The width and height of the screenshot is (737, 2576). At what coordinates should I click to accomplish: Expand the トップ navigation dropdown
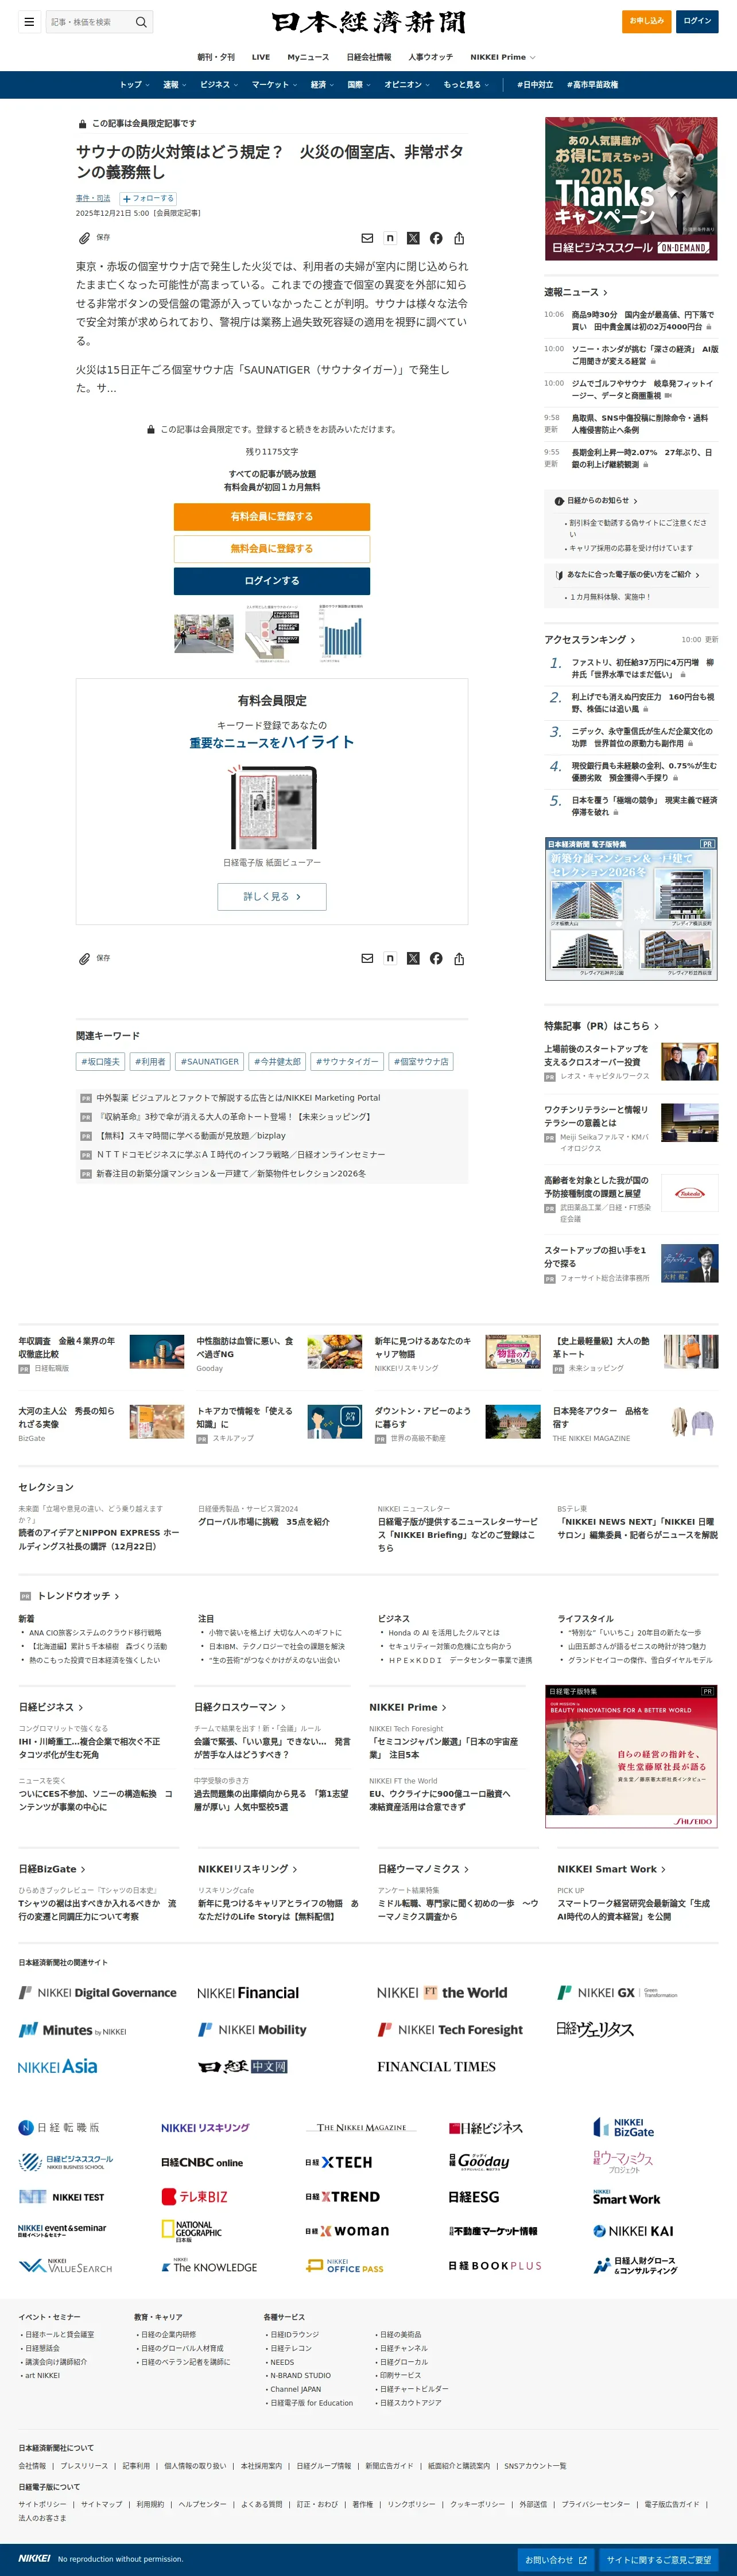(x=135, y=85)
